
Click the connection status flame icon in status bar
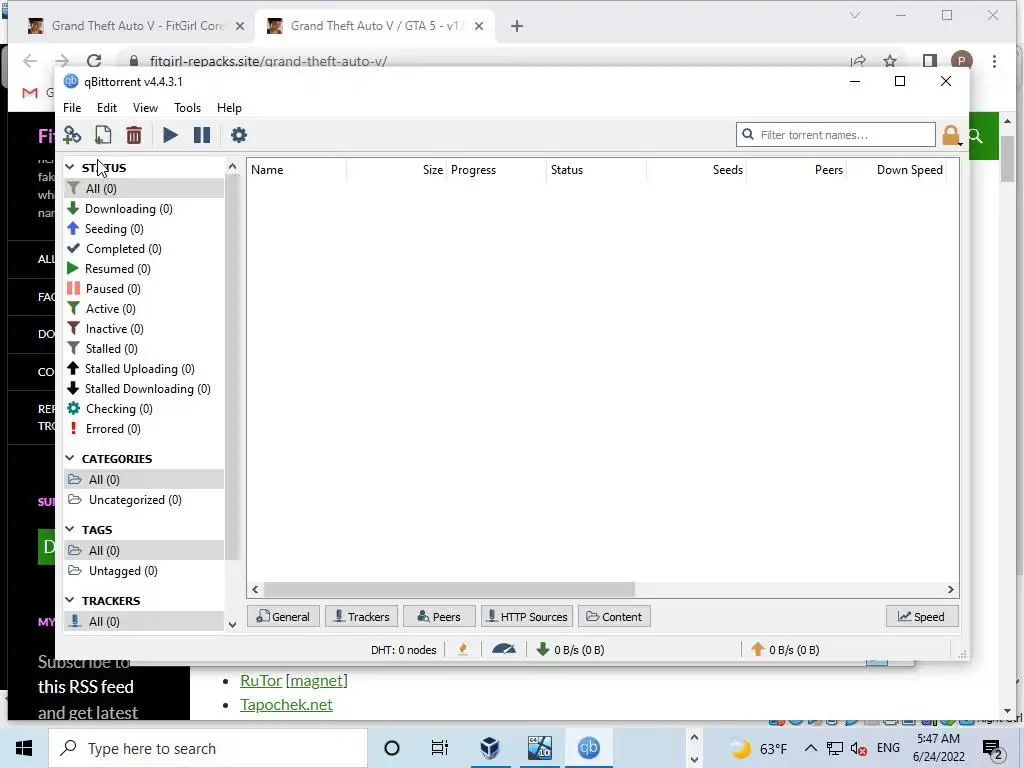[463, 649]
